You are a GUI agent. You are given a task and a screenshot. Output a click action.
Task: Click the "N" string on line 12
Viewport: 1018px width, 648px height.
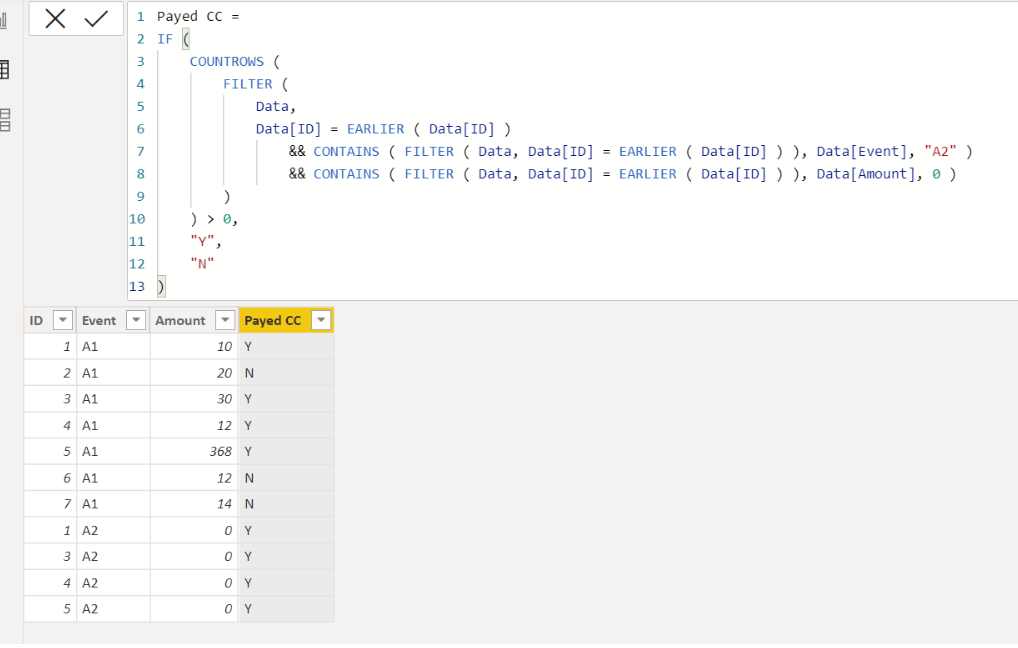(x=202, y=264)
